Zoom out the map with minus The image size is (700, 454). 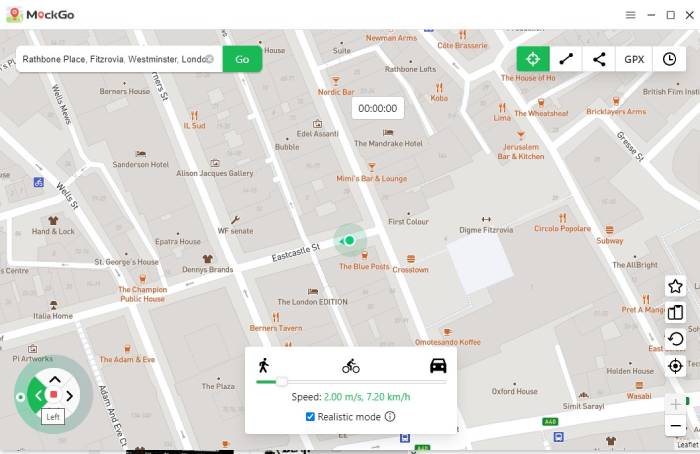tap(675, 425)
